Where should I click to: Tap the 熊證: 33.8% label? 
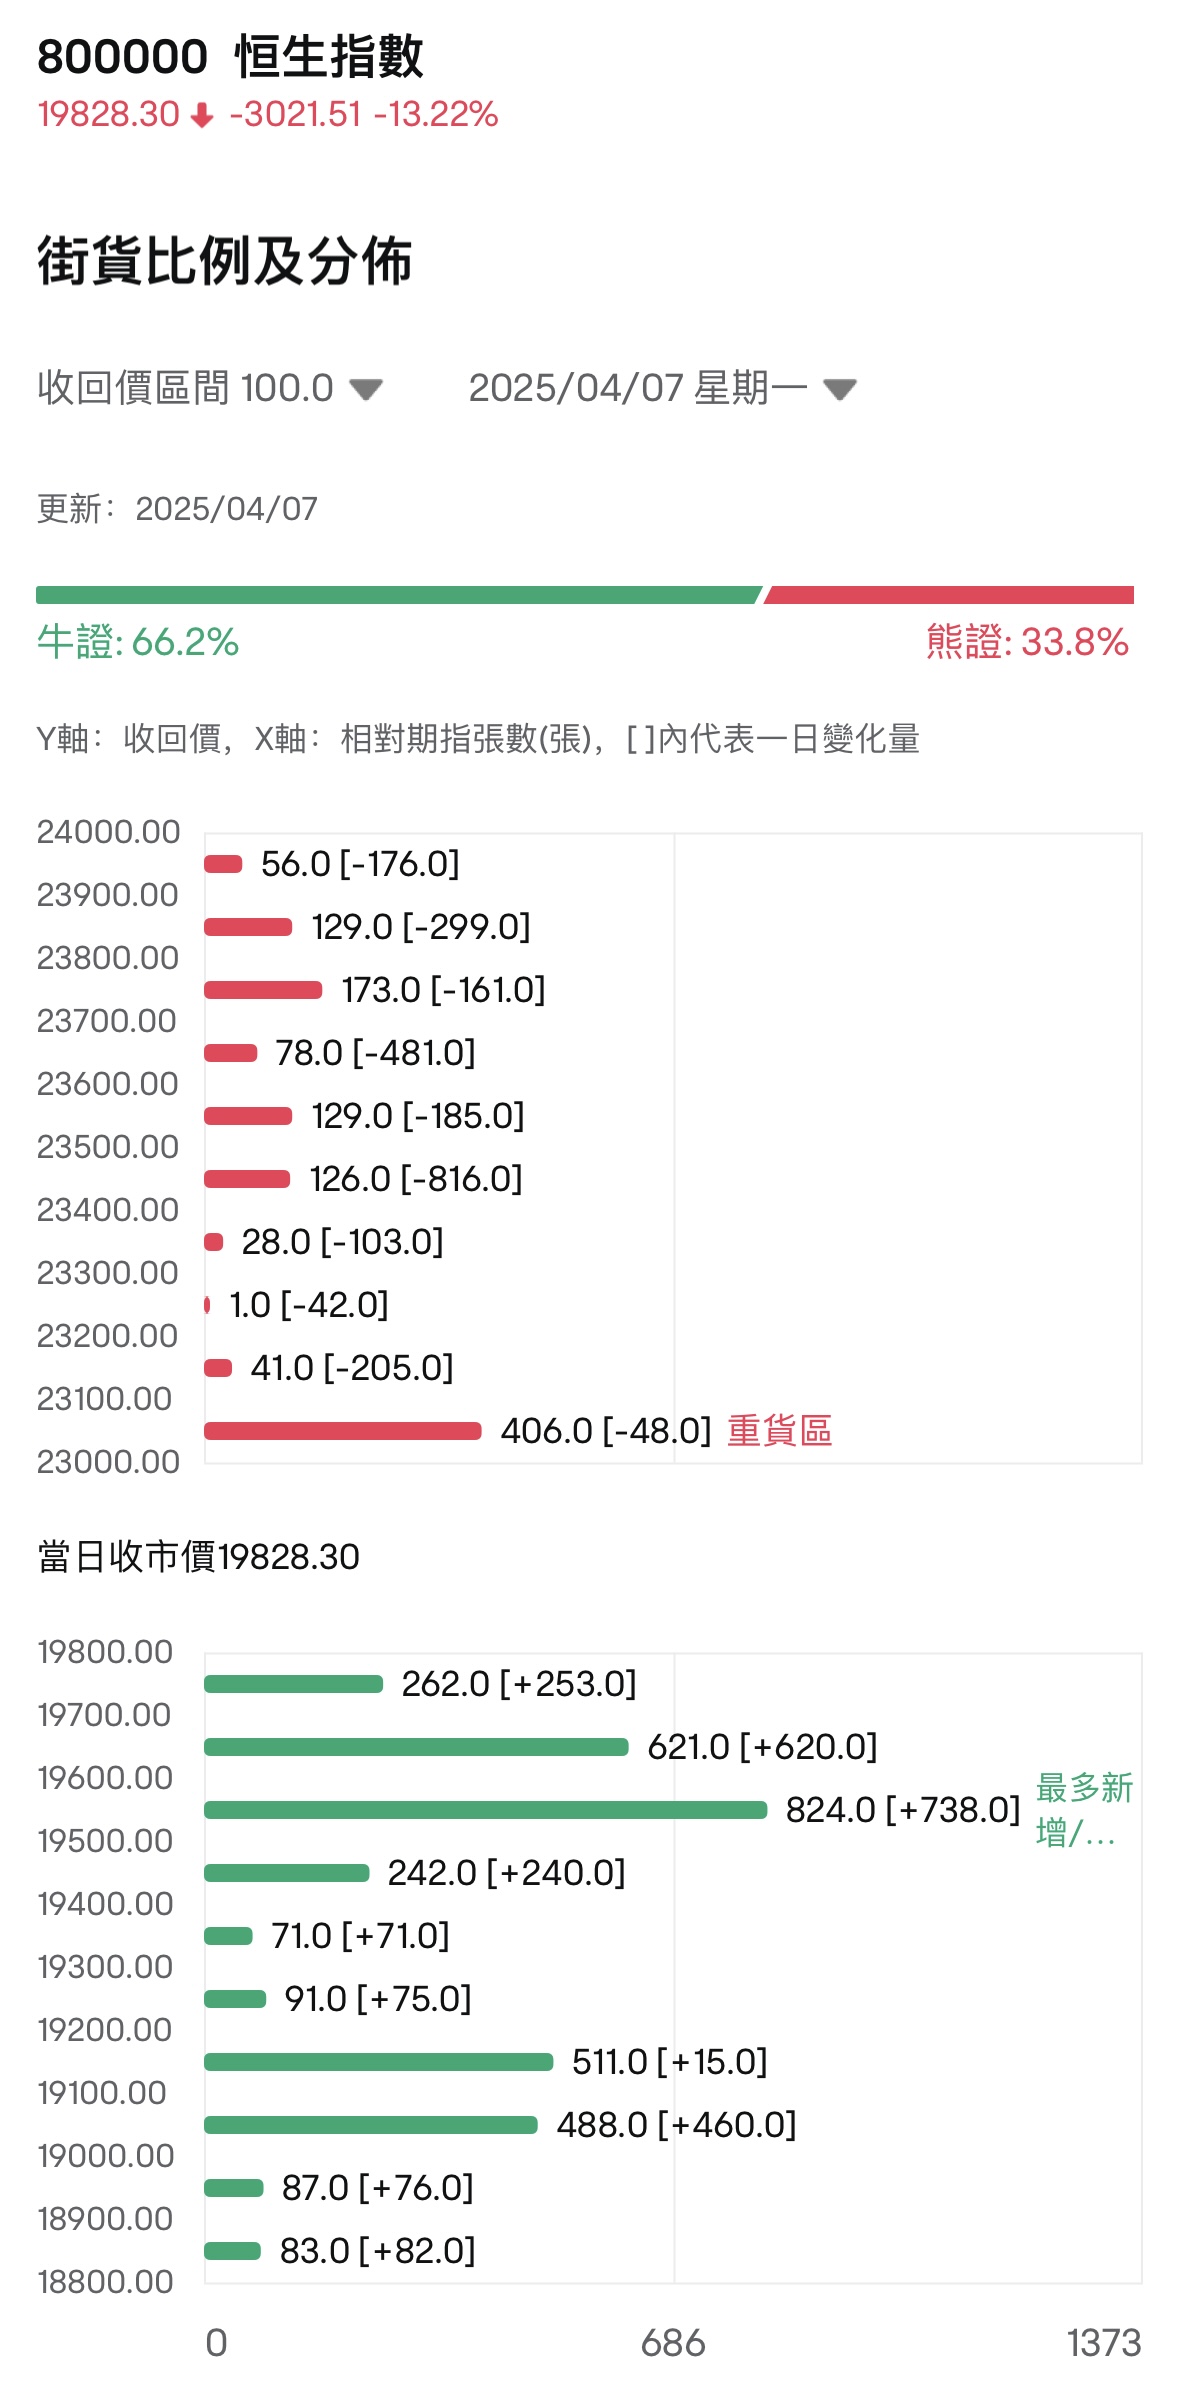[x=1027, y=642]
